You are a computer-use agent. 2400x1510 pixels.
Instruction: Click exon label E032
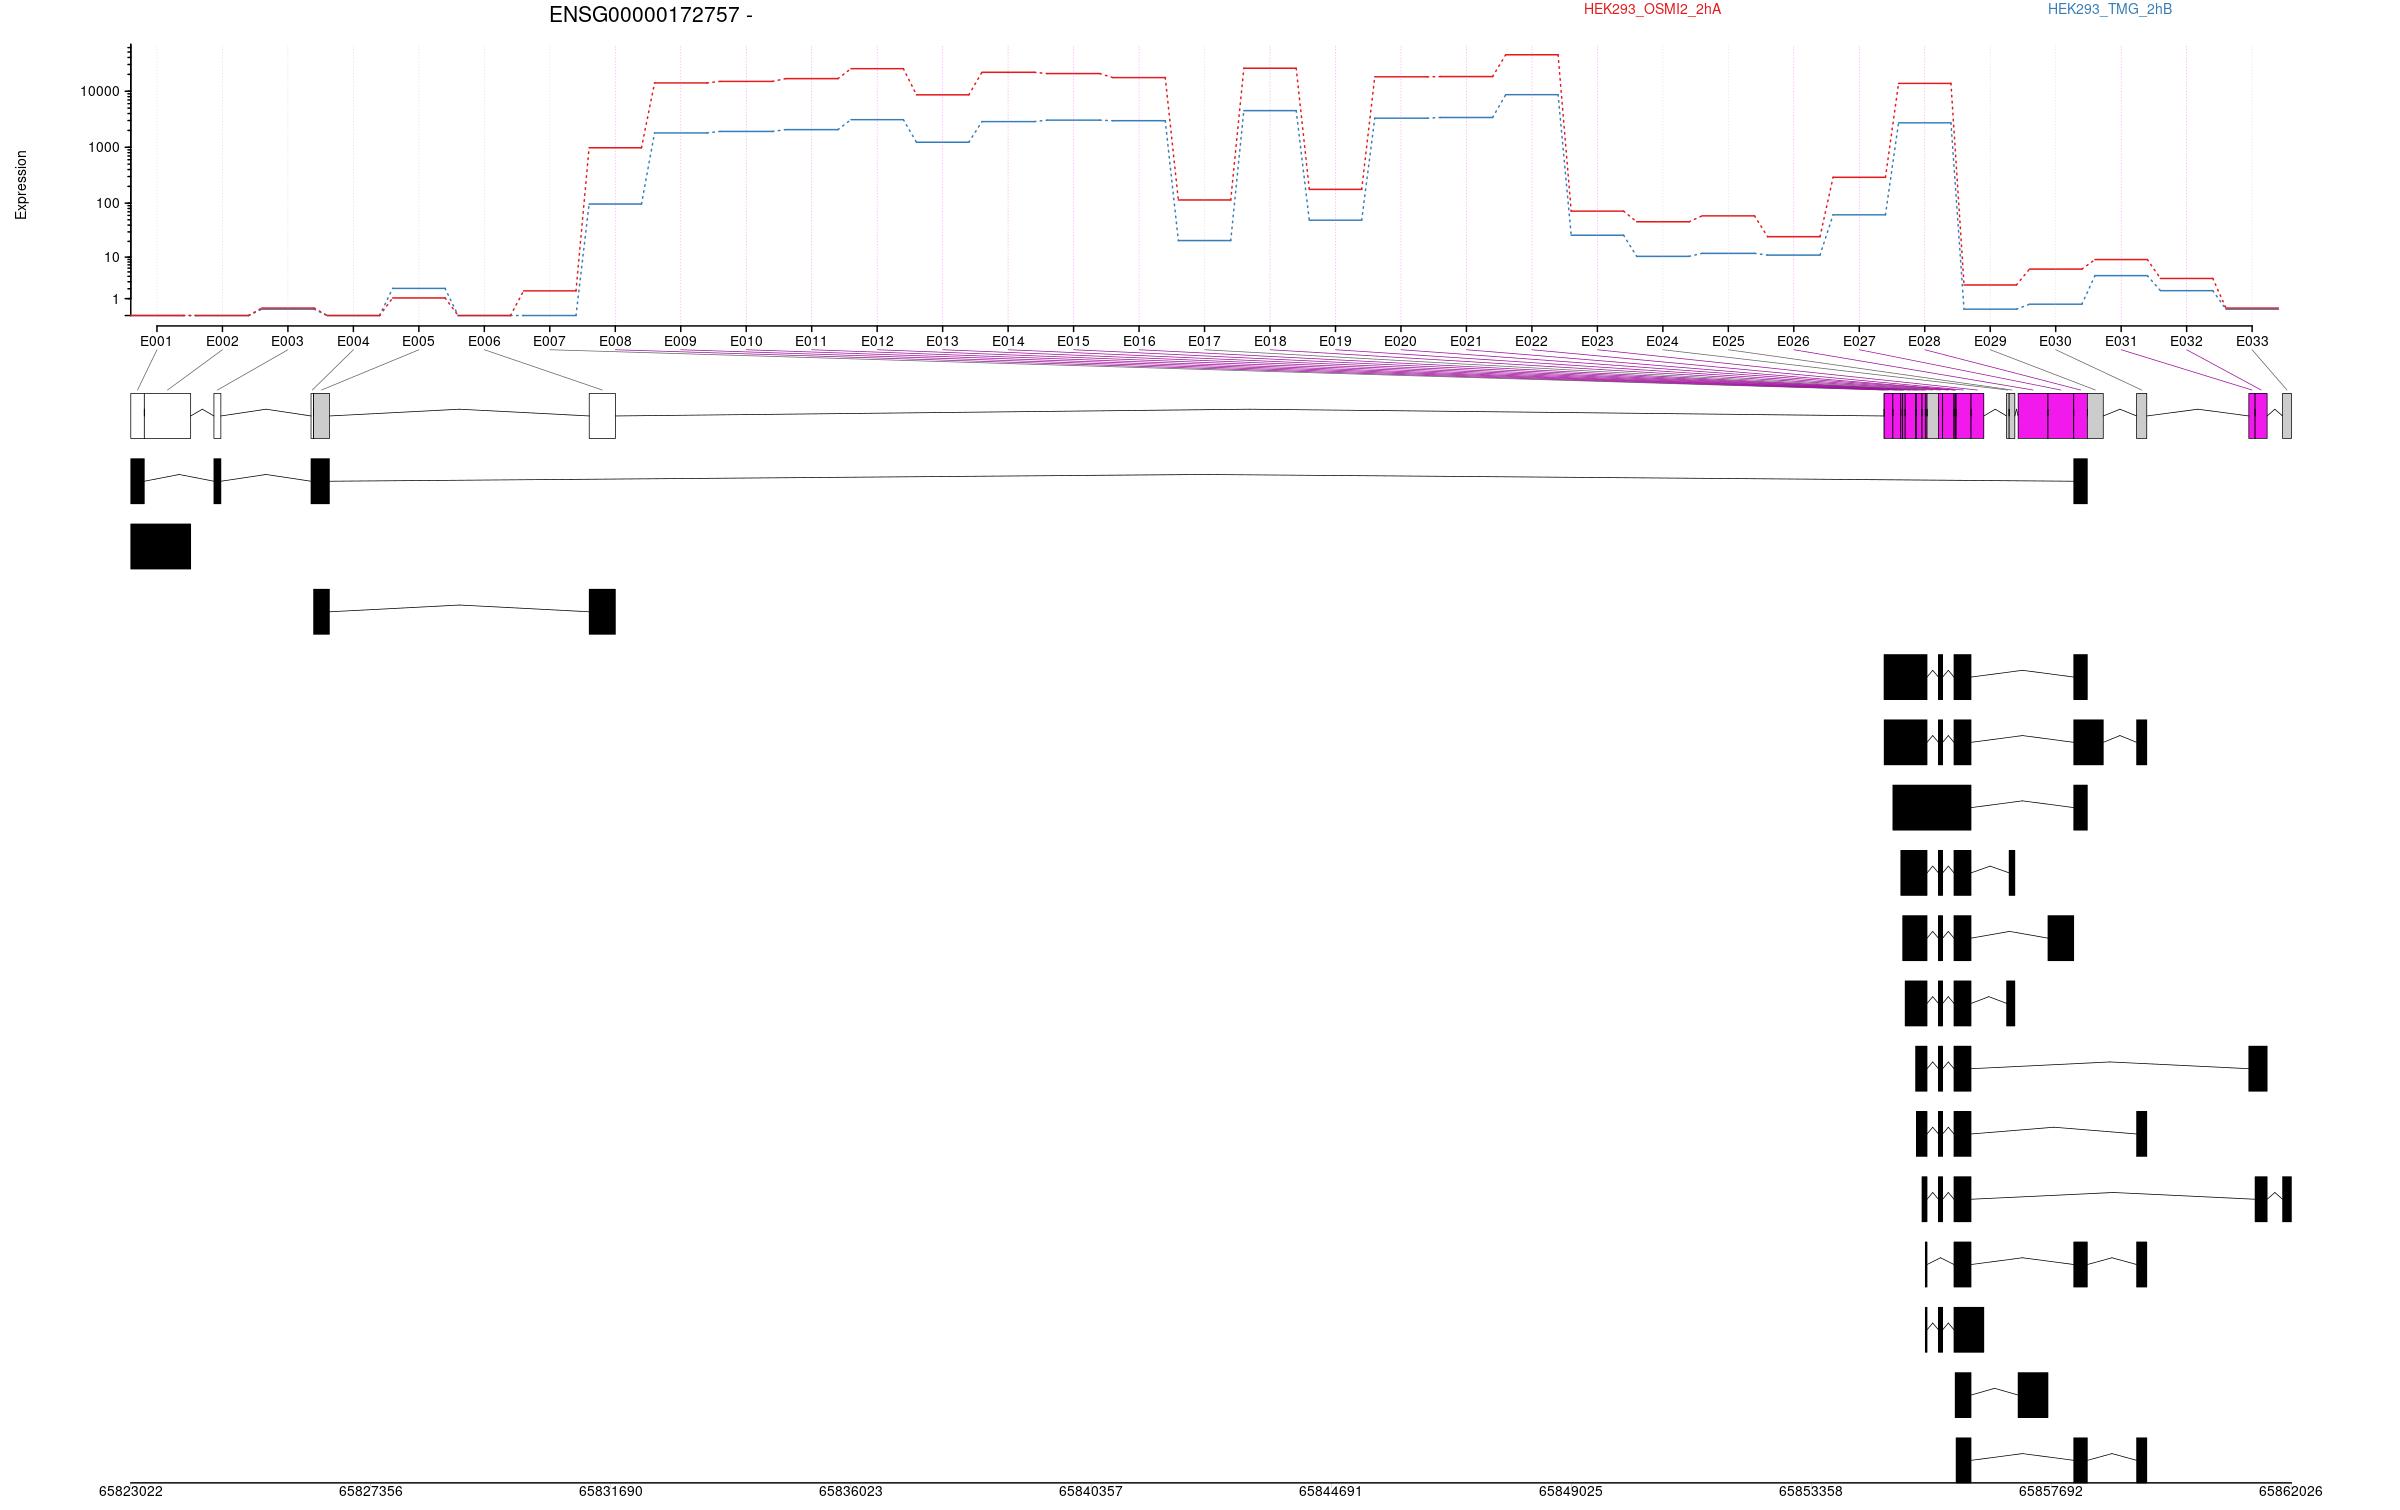(x=2186, y=341)
